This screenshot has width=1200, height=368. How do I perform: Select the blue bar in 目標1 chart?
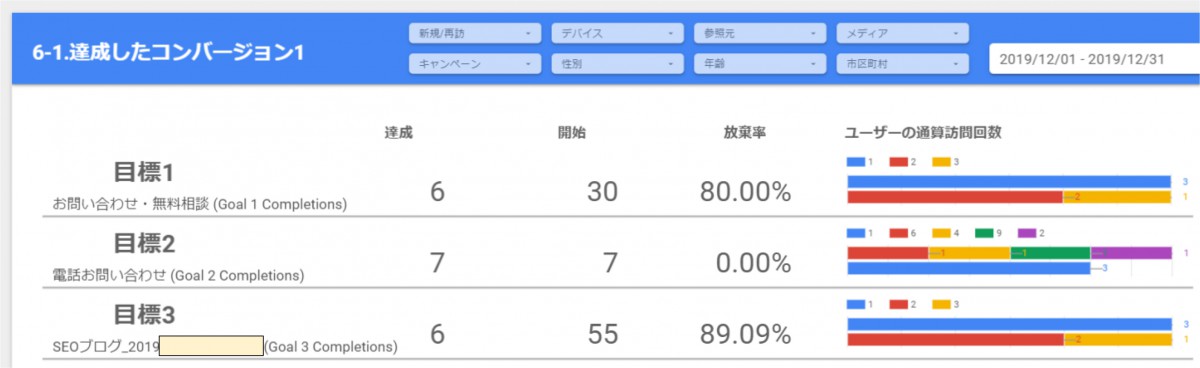[x=1009, y=182]
